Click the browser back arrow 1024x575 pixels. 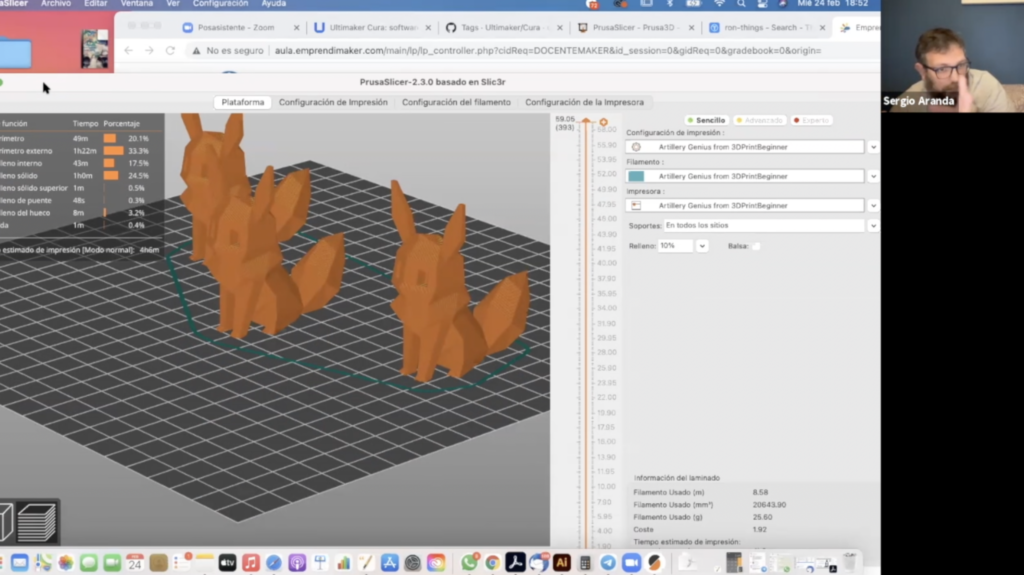point(129,50)
